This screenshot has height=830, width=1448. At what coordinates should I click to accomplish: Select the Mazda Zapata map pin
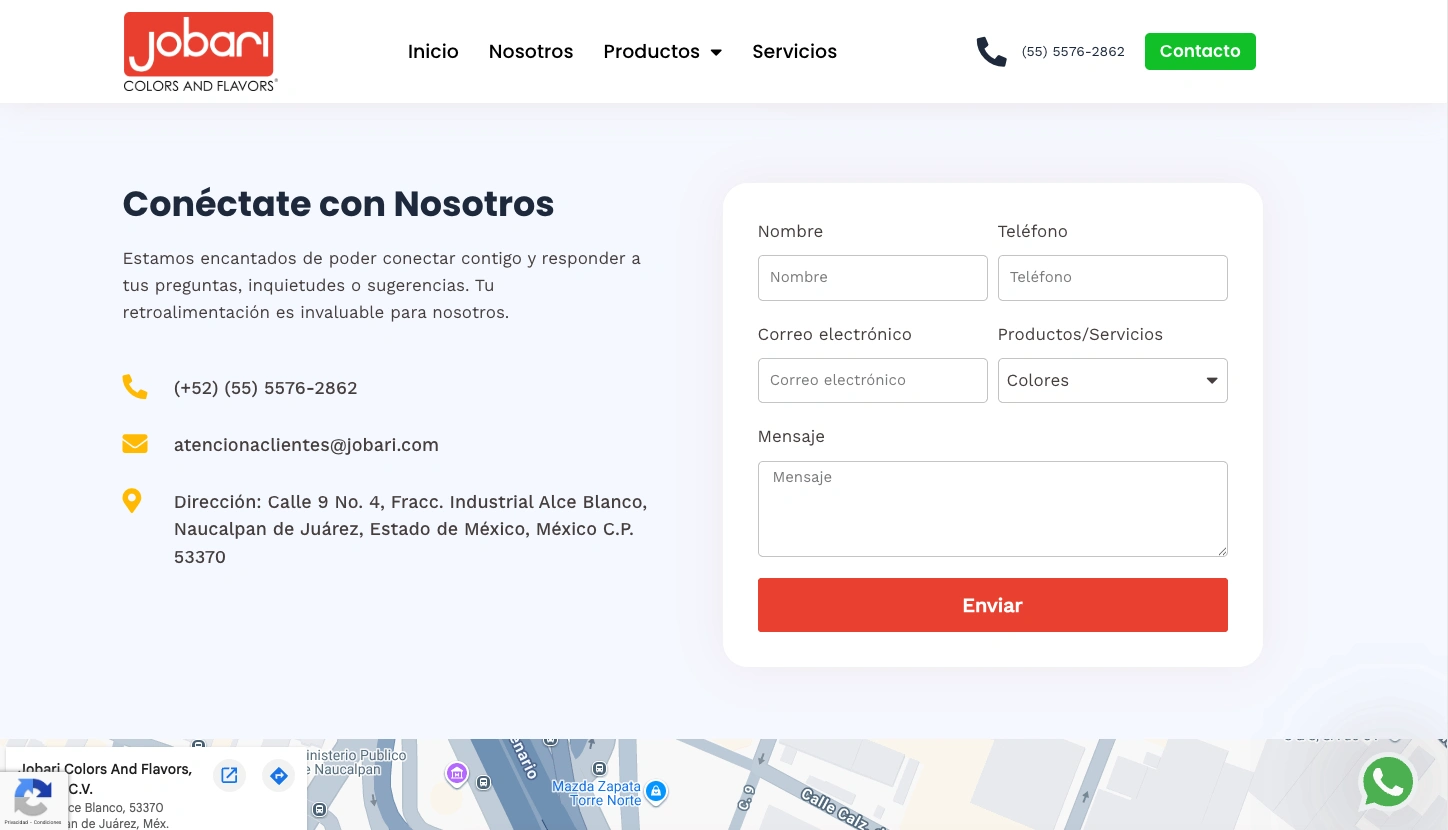pyautogui.click(x=656, y=792)
